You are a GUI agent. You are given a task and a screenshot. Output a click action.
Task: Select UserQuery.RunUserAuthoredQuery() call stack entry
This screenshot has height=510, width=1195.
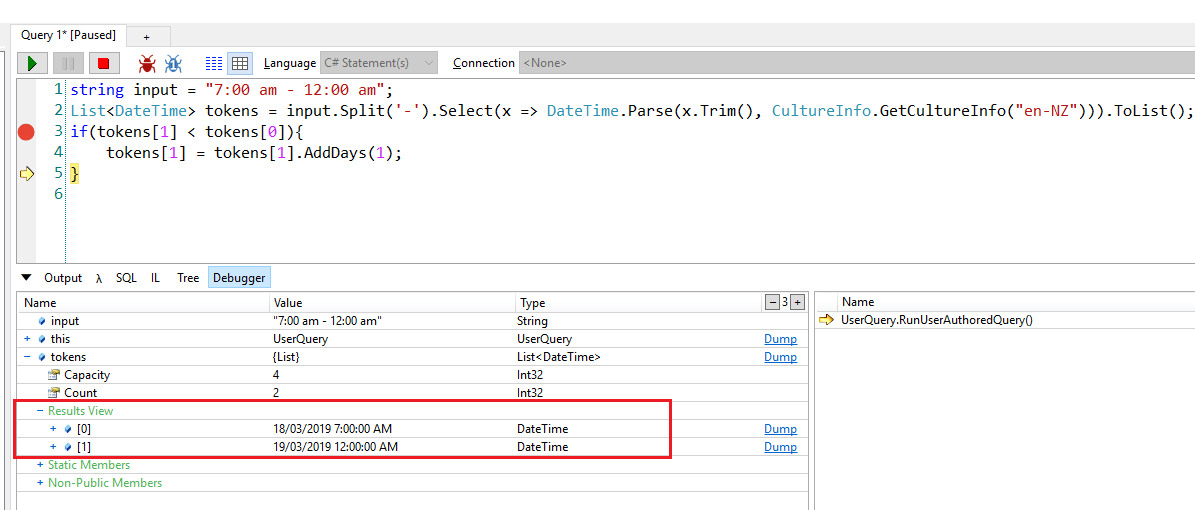(936, 320)
